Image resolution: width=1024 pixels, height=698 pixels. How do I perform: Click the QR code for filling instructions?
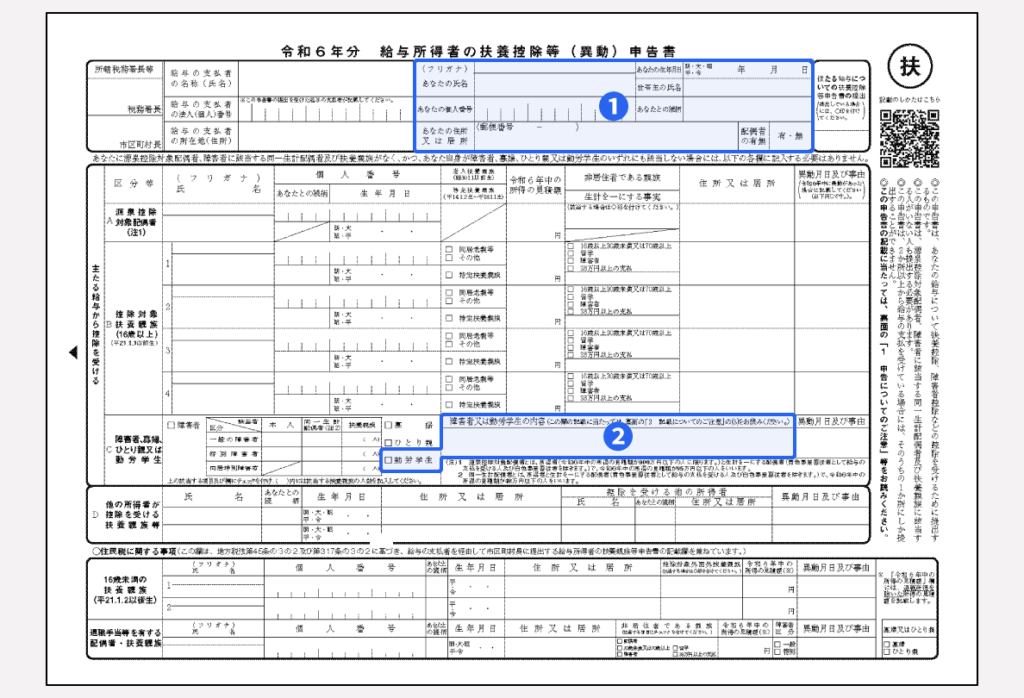click(x=909, y=139)
